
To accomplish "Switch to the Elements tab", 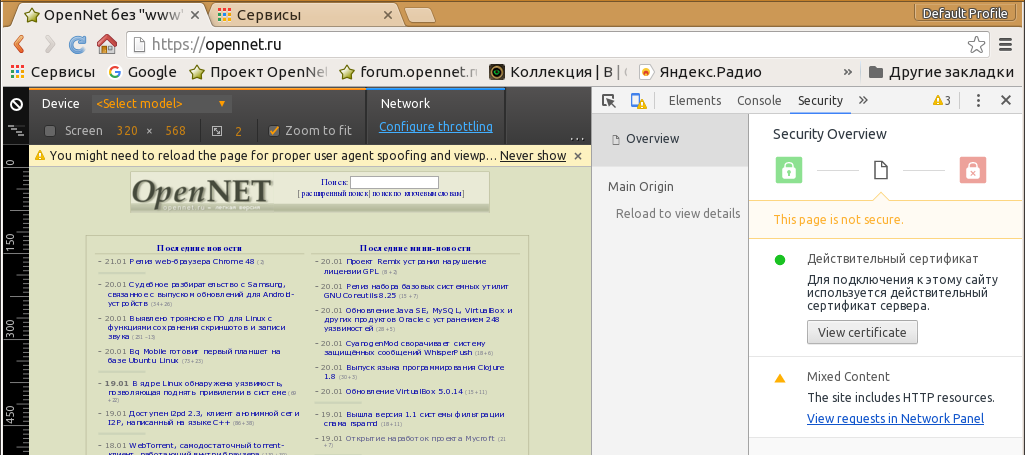I will click(x=694, y=101).
